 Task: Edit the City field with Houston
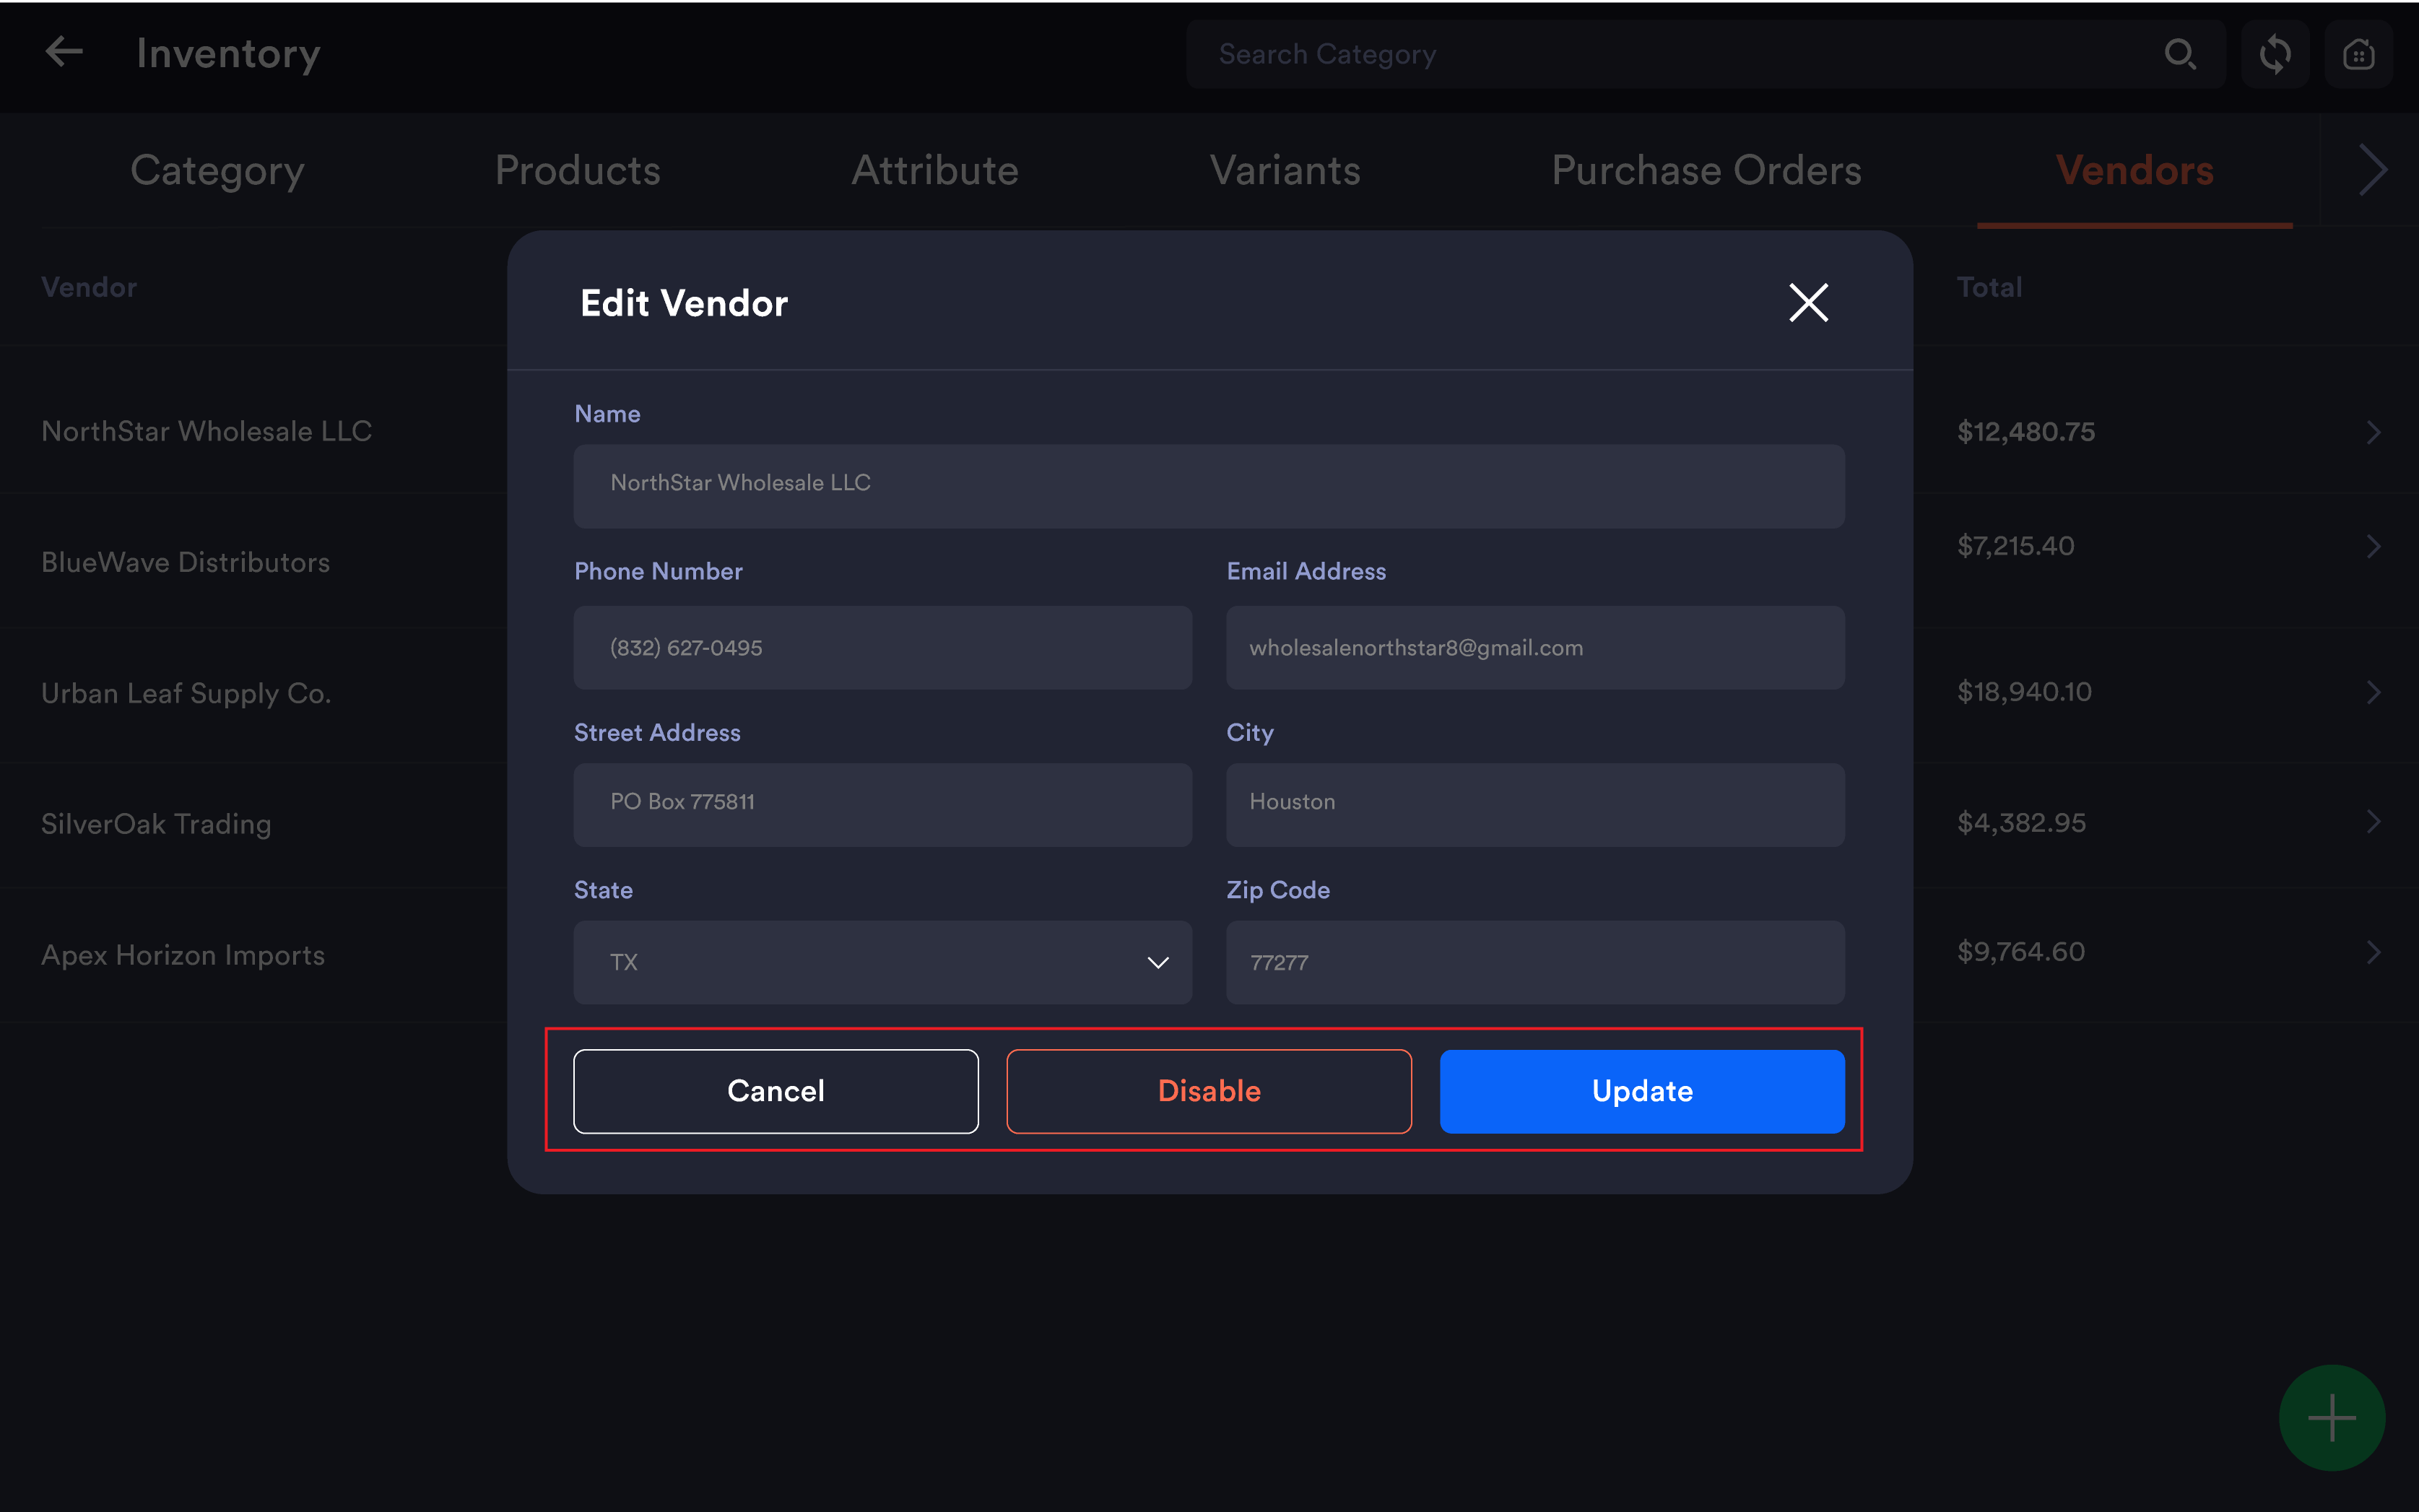tap(1535, 805)
